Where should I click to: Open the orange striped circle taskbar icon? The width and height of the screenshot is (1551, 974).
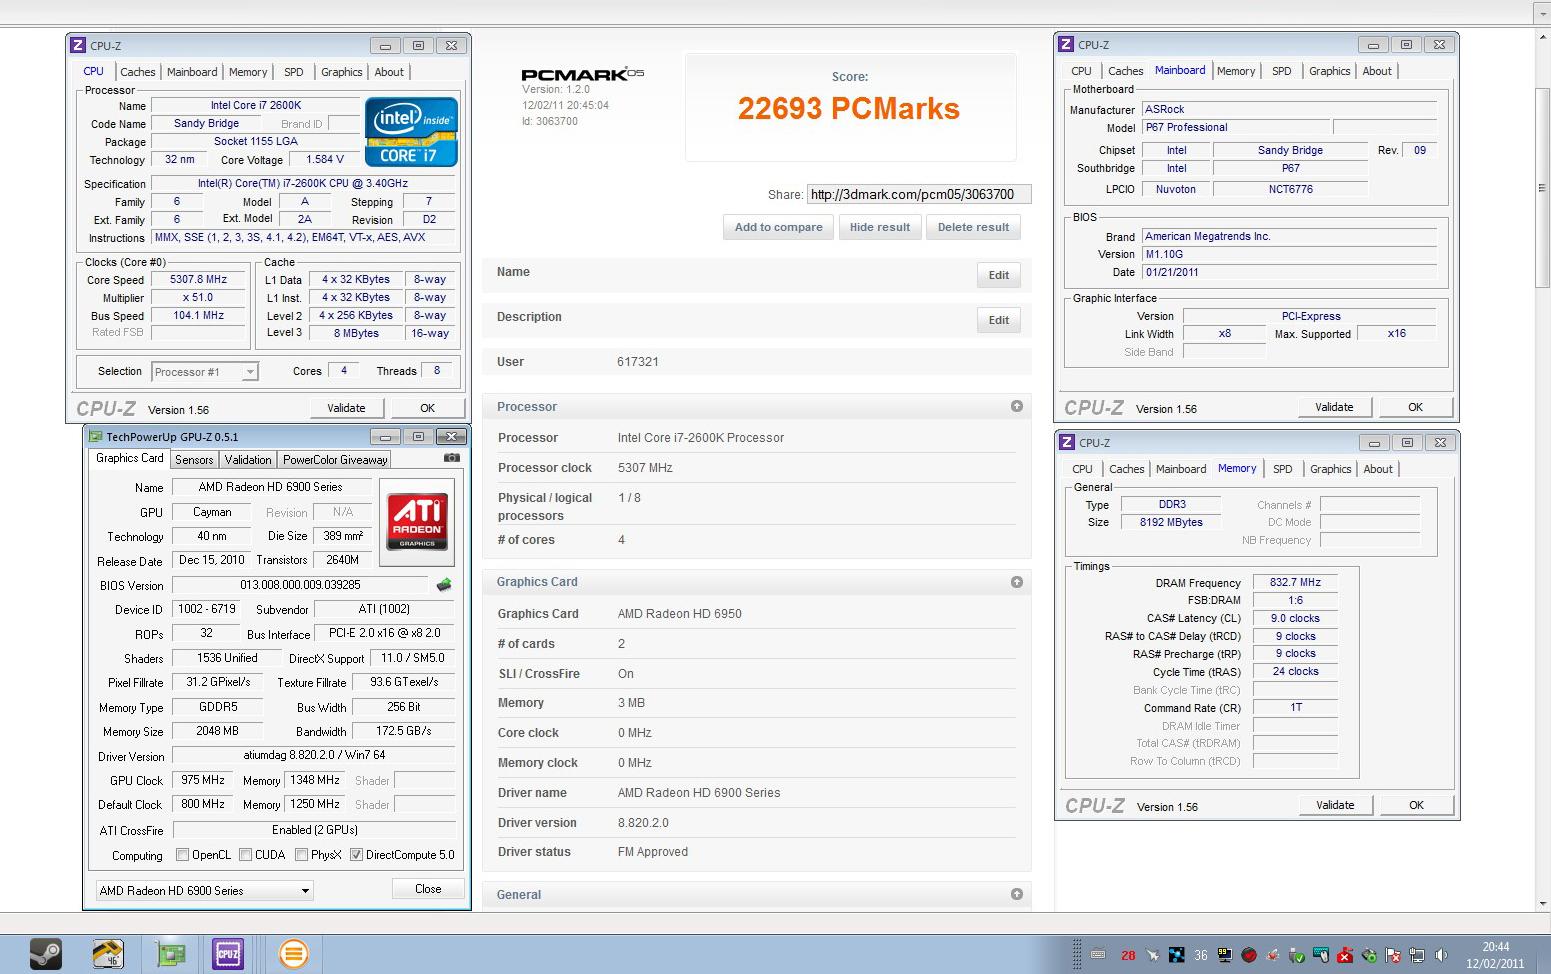293,954
